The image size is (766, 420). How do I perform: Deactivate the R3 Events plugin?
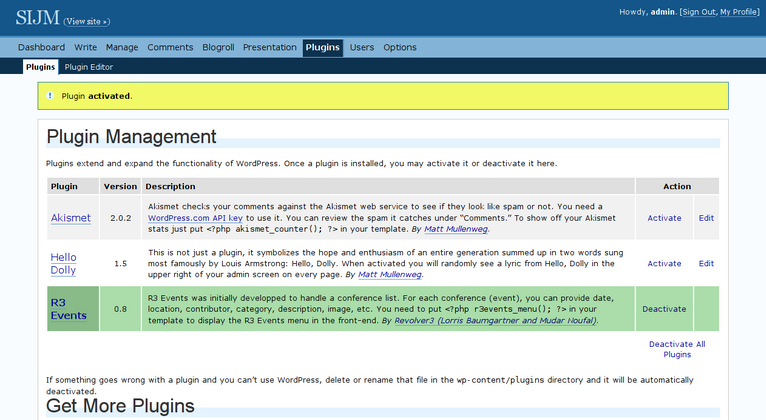pos(664,309)
